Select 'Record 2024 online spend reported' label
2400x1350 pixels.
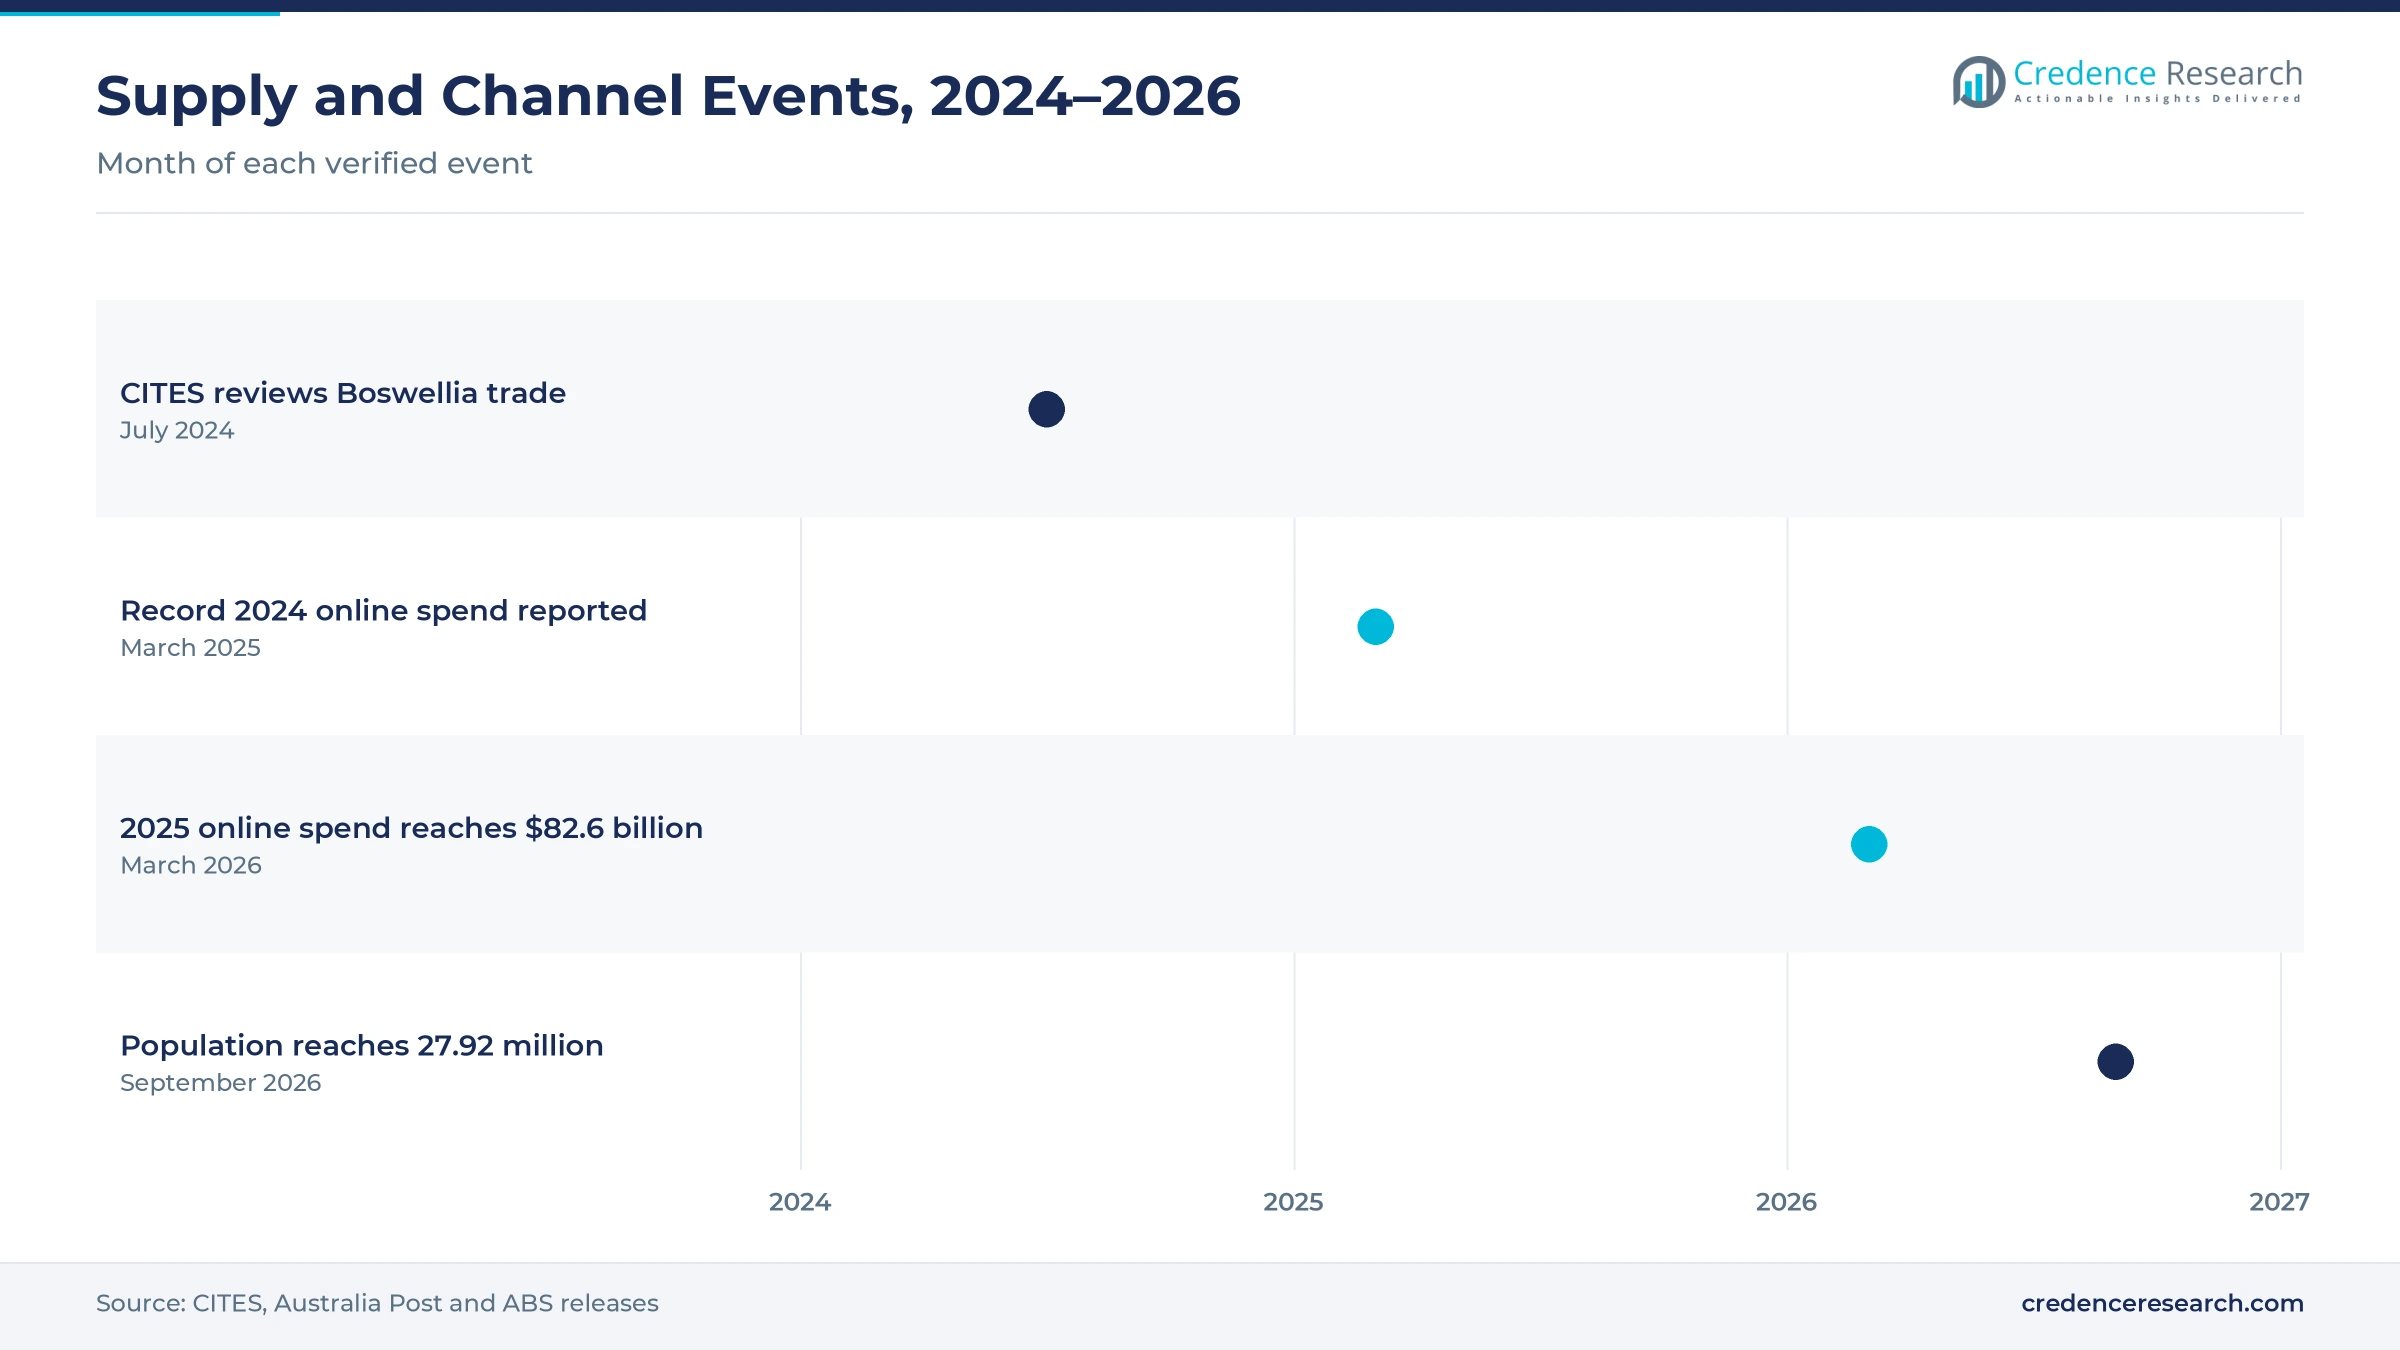(384, 610)
